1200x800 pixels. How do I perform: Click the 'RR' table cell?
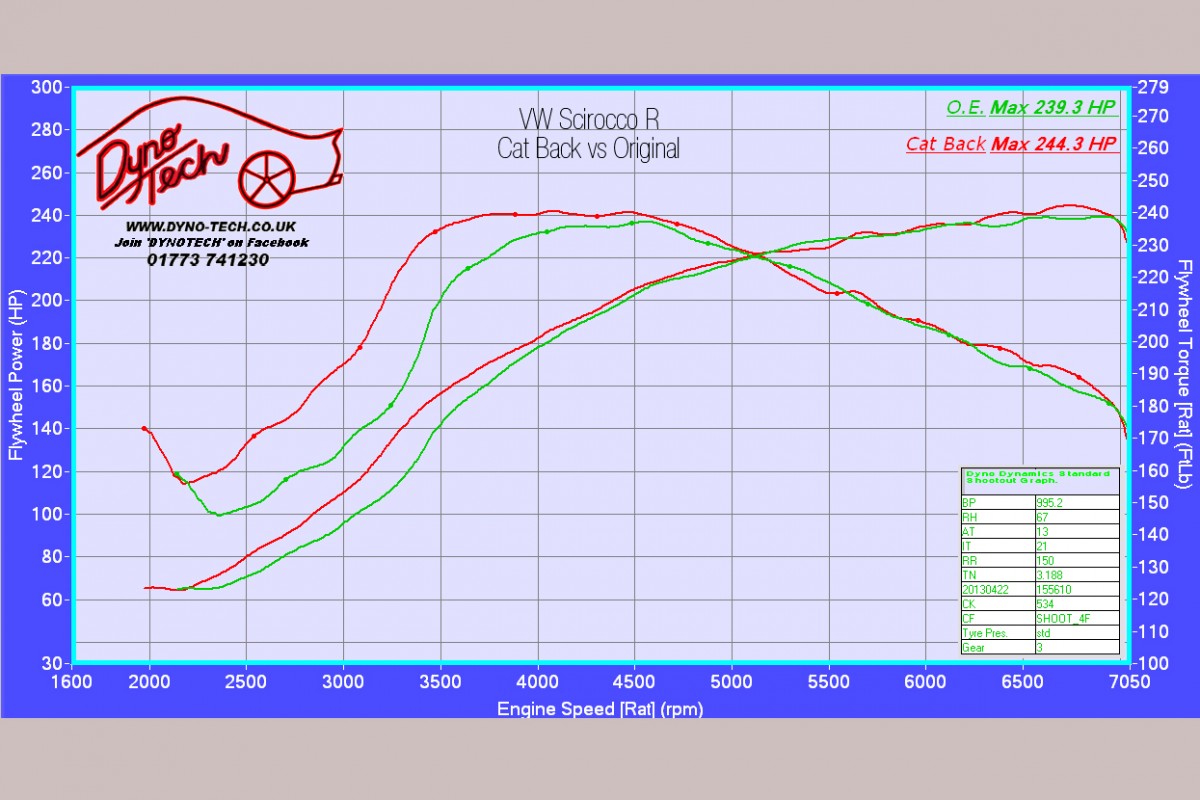(998, 560)
